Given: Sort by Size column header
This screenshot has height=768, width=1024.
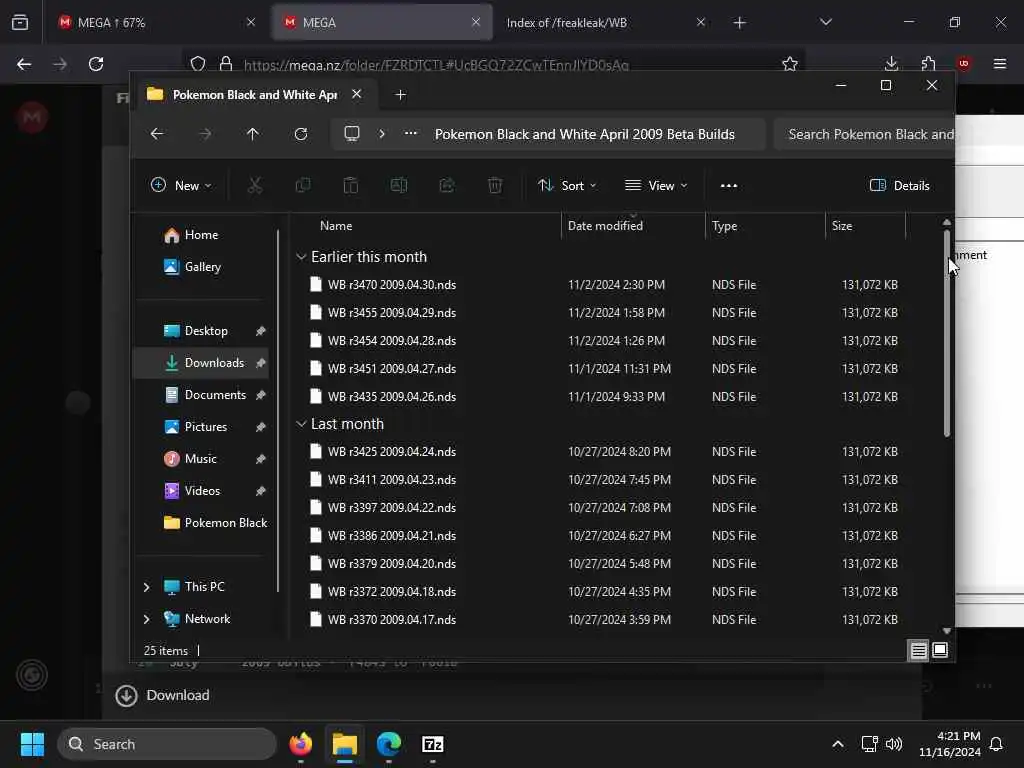Looking at the screenshot, I should coord(842,226).
